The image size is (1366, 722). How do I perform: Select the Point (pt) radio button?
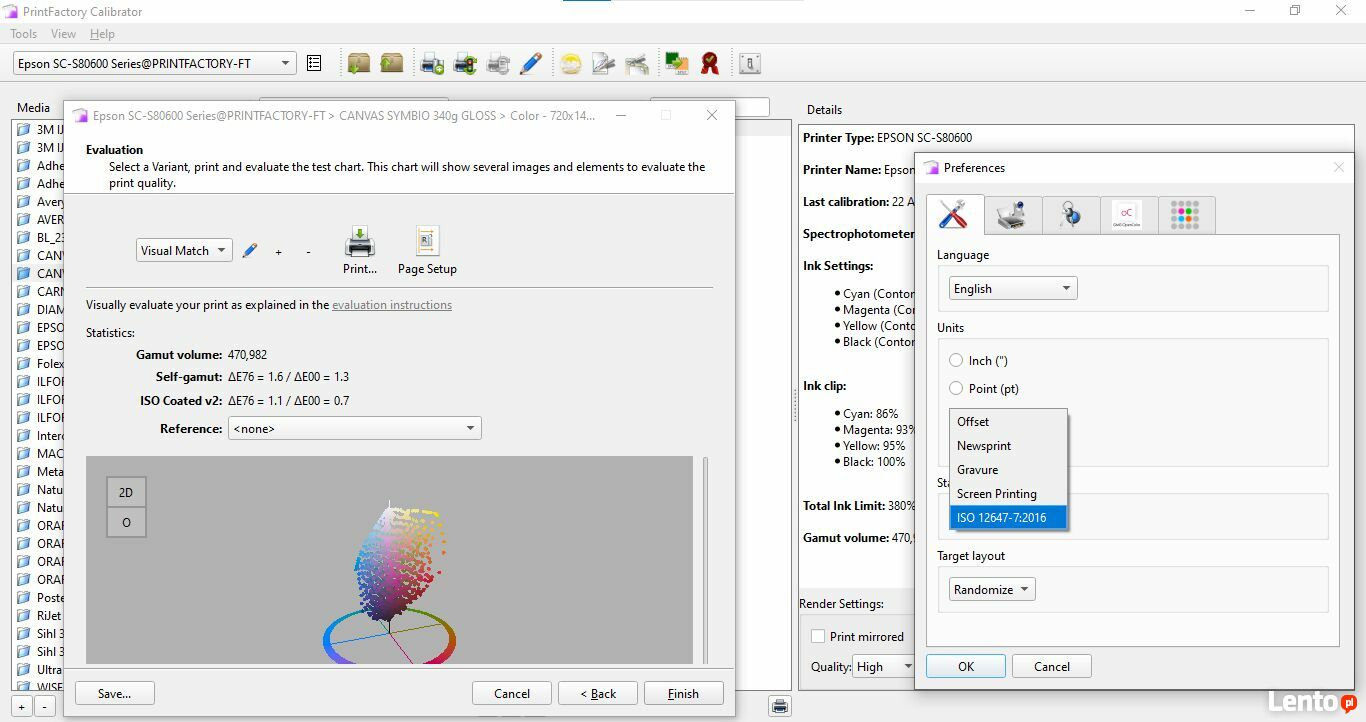(956, 389)
